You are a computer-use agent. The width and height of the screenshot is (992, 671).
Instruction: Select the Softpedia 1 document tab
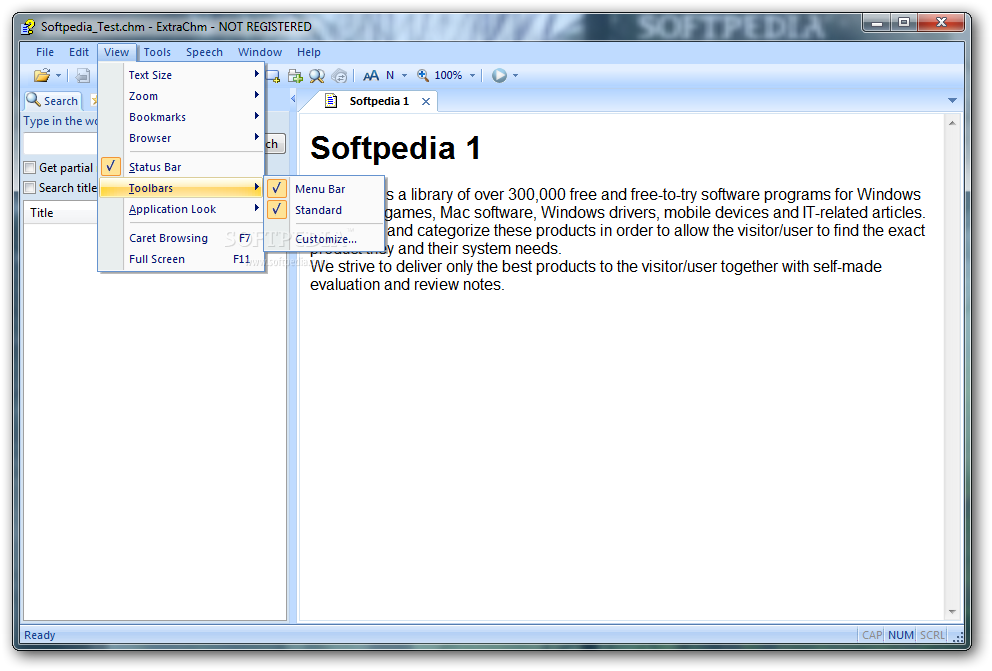pos(379,101)
